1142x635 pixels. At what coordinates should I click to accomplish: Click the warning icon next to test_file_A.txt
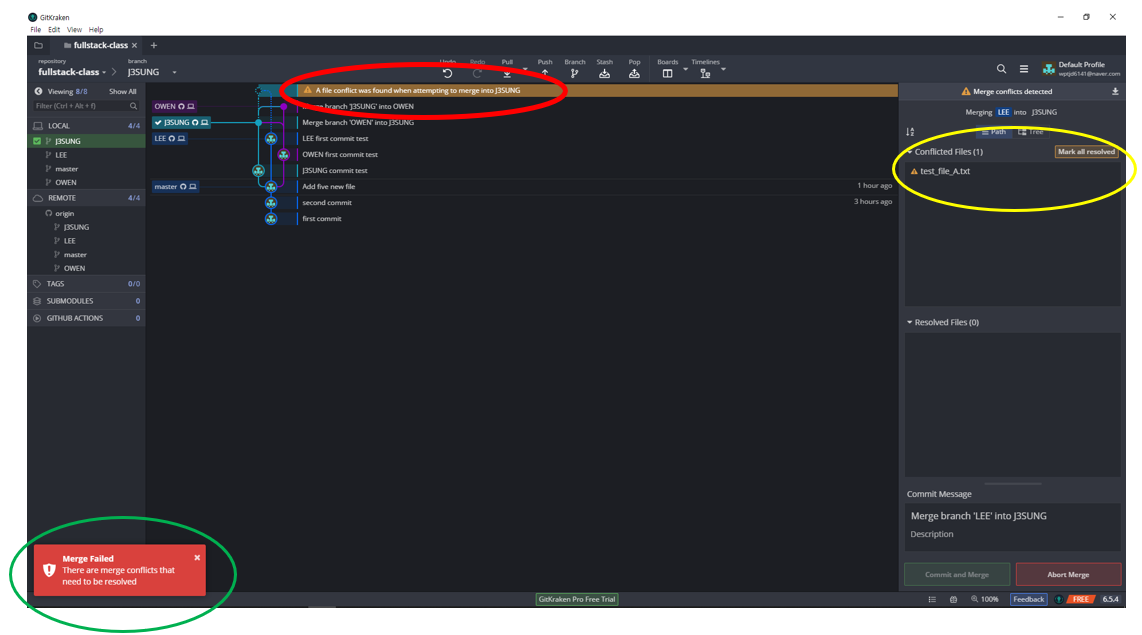(x=914, y=171)
